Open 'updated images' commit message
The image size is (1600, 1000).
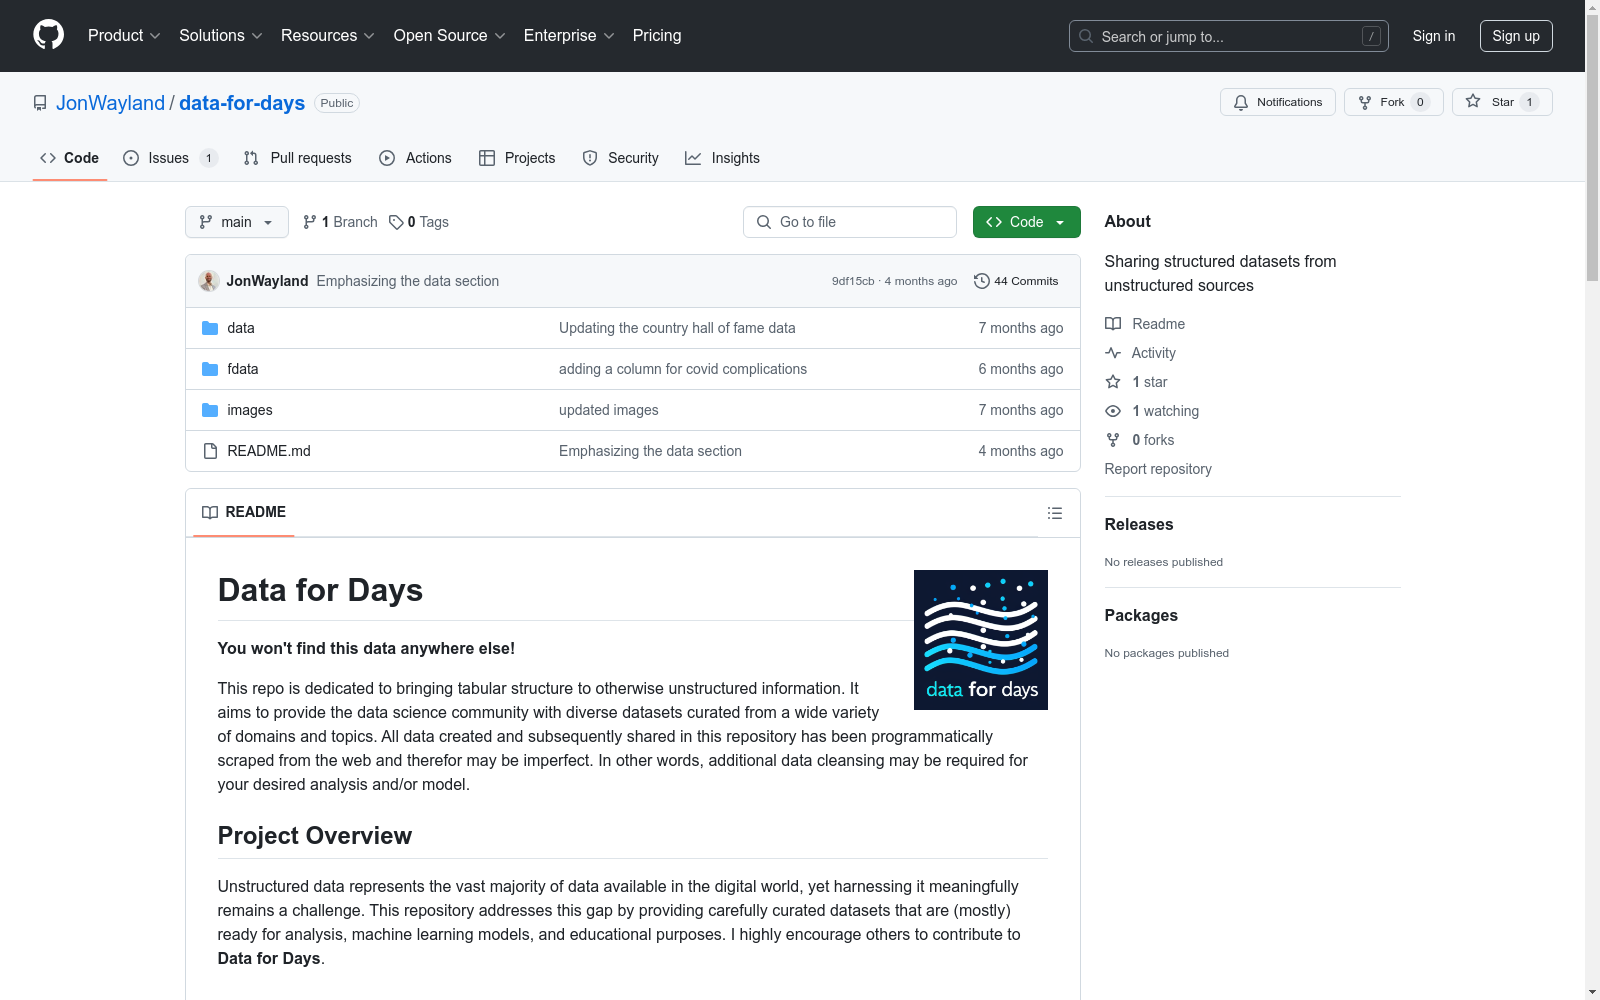click(x=609, y=410)
